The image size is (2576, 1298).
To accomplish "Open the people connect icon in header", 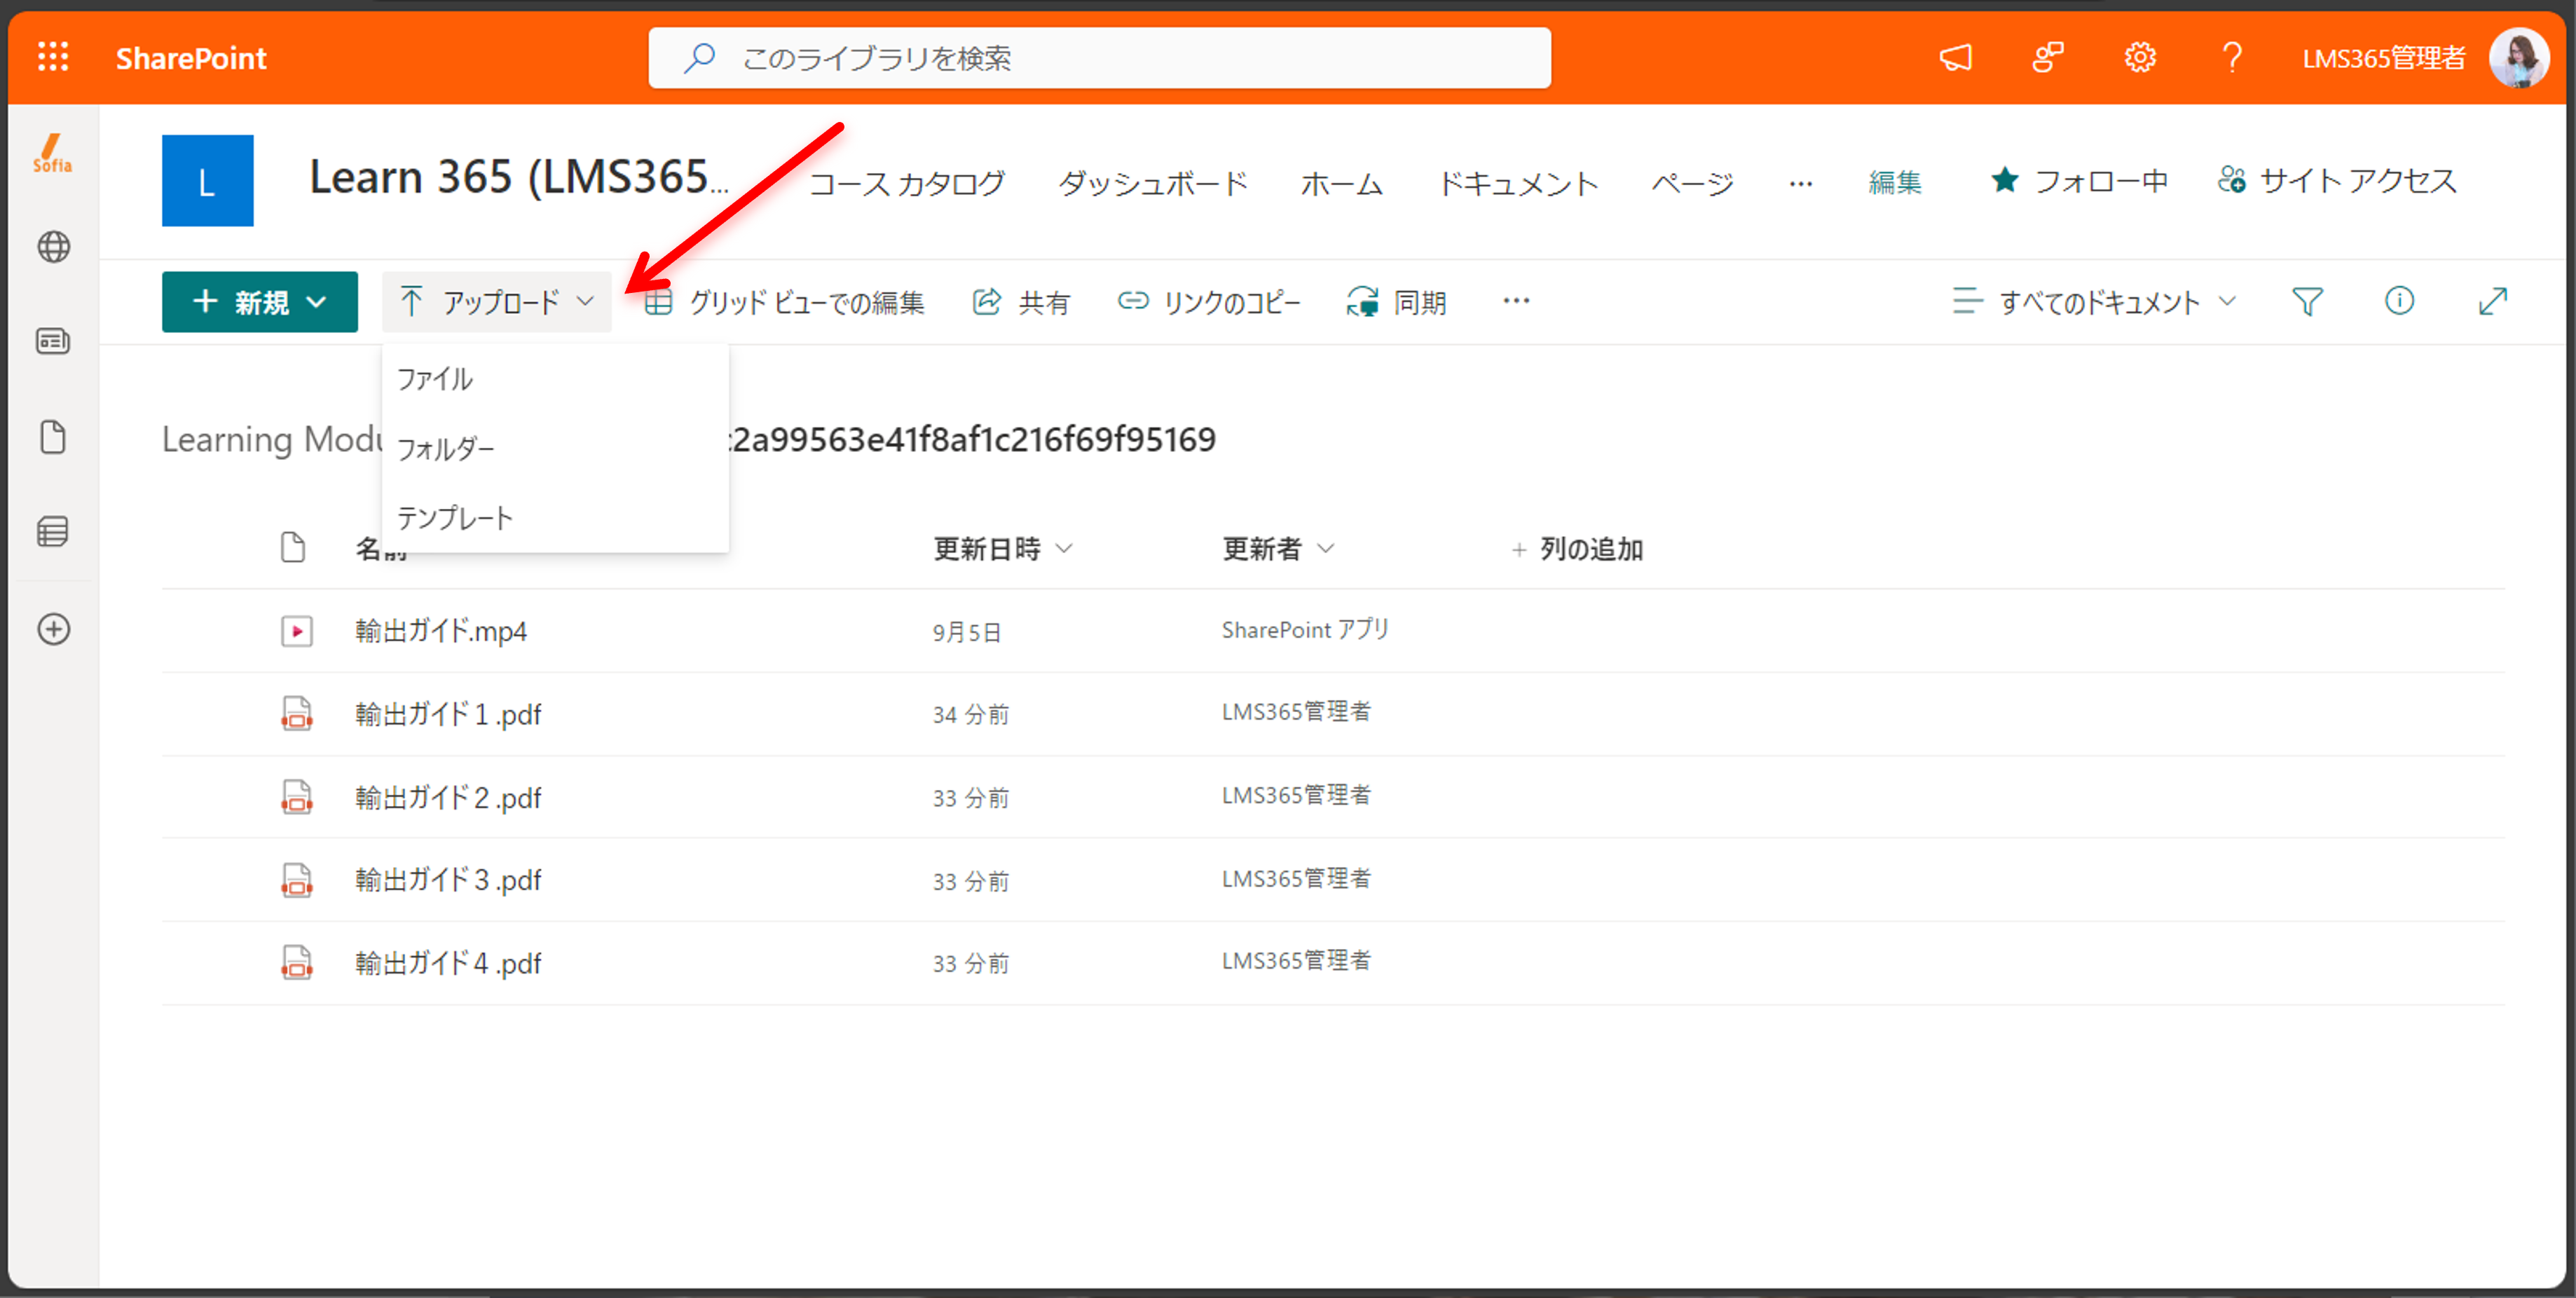I will 2048,57.
